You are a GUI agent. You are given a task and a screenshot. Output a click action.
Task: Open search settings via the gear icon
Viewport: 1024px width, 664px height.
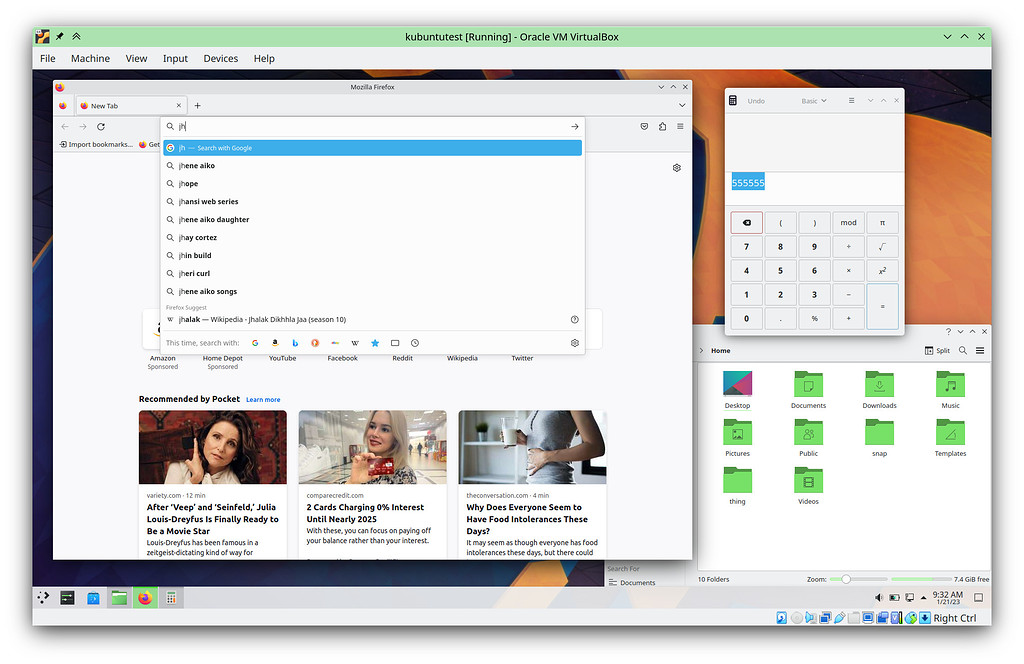click(574, 342)
